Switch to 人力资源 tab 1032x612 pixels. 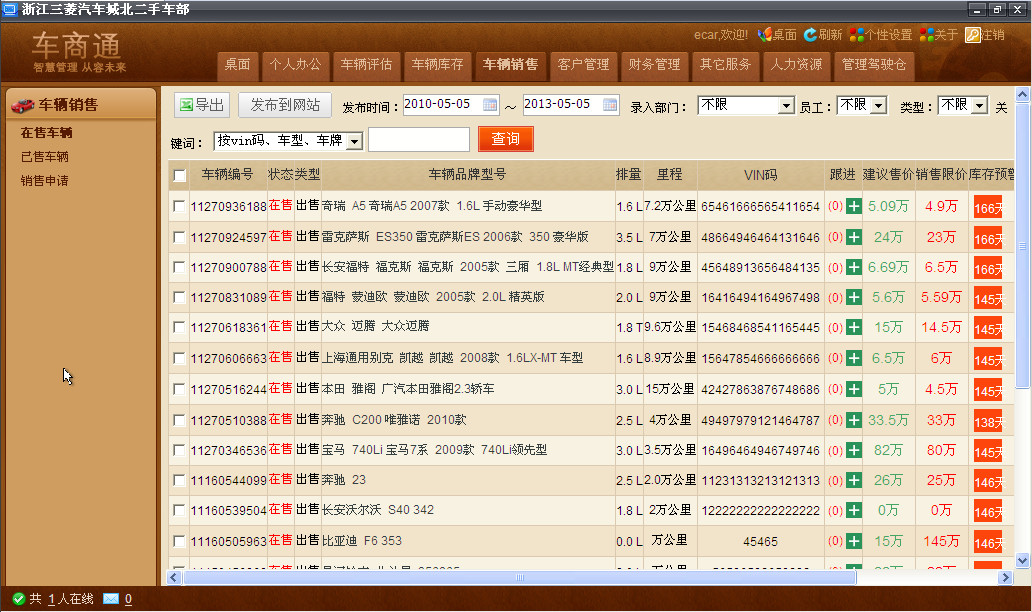coord(796,64)
